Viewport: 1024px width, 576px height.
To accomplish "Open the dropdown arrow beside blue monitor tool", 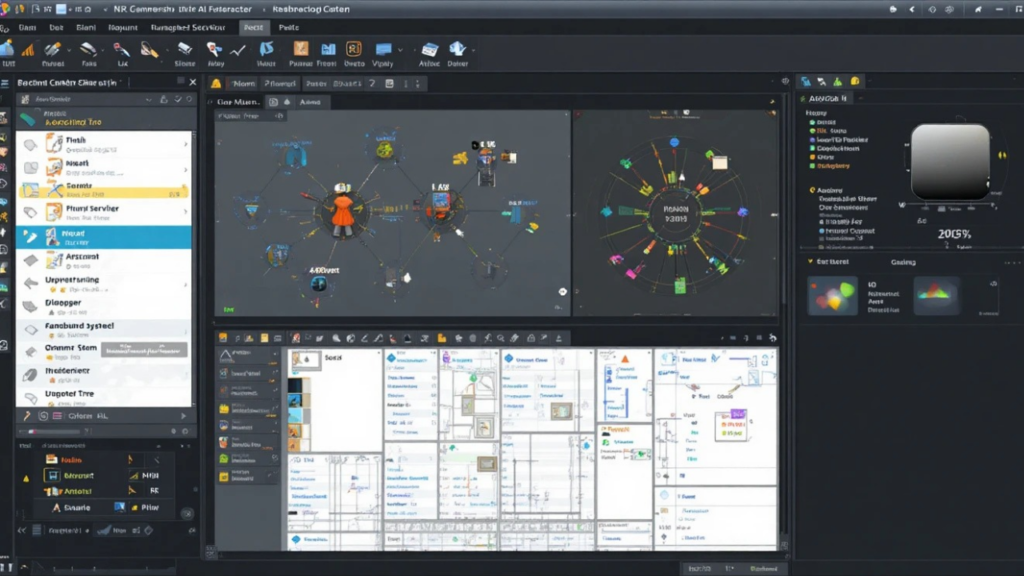I will click(x=400, y=50).
